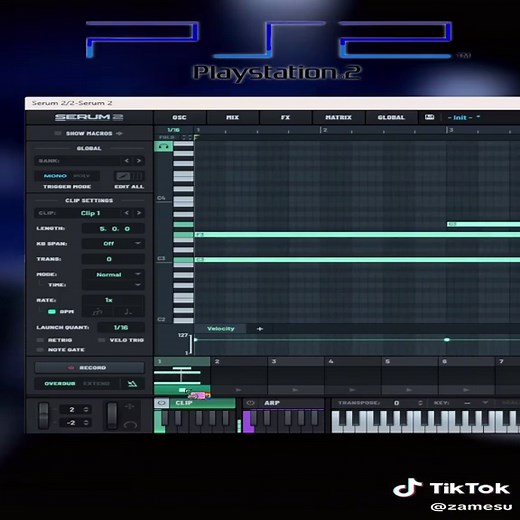
Task: Open the KB SPAN dropdown
Action: (113, 244)
